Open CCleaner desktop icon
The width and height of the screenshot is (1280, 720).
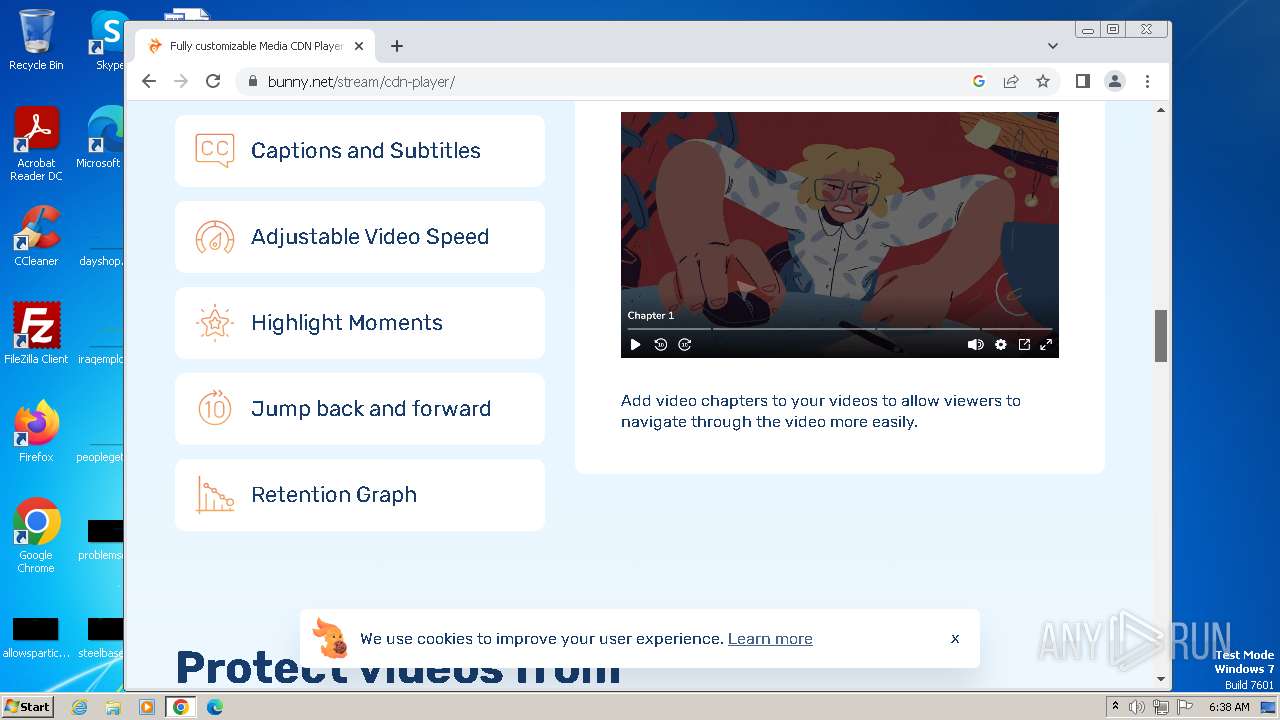point(36,237)
